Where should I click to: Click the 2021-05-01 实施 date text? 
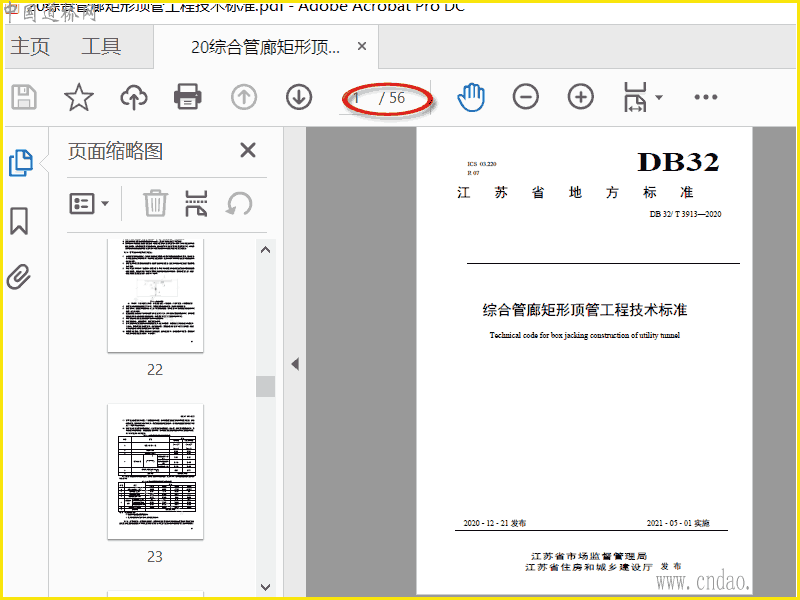[678, 523]
